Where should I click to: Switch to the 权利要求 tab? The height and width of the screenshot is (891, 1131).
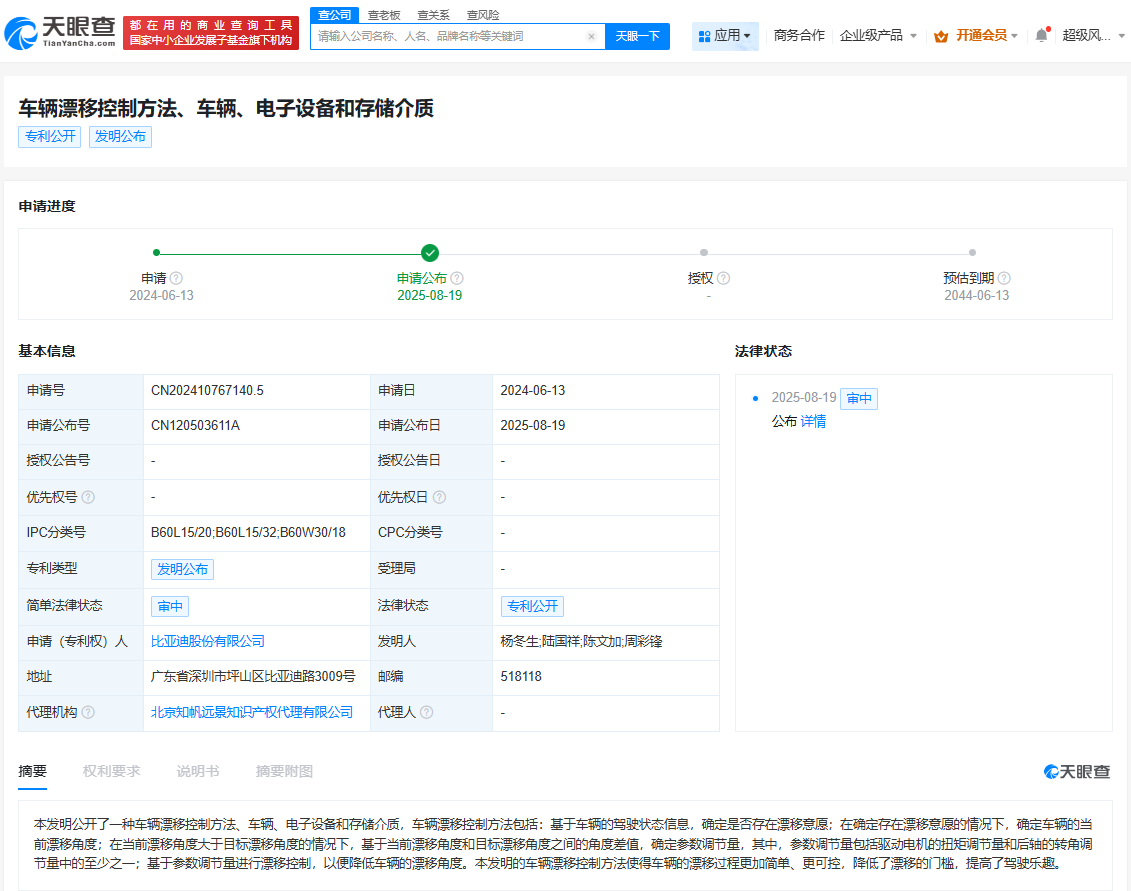(112, 771)
